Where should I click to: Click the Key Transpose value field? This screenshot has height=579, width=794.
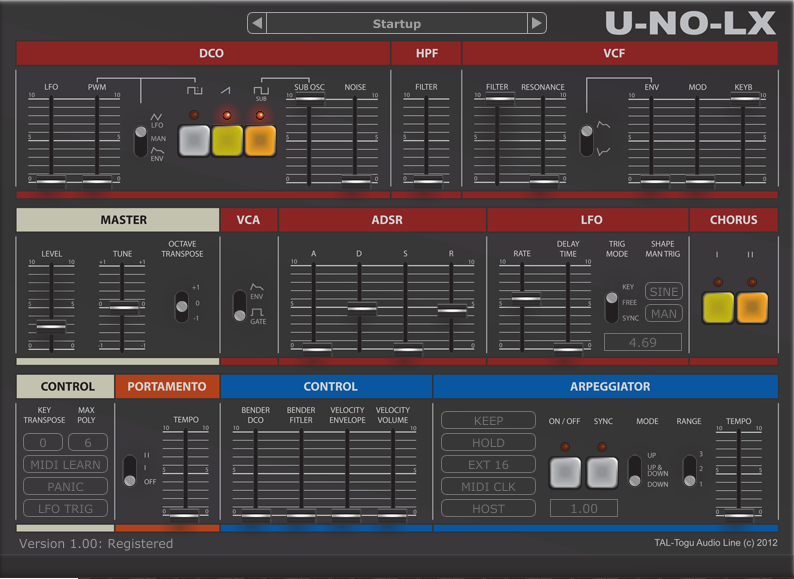[x=43, y=443]
